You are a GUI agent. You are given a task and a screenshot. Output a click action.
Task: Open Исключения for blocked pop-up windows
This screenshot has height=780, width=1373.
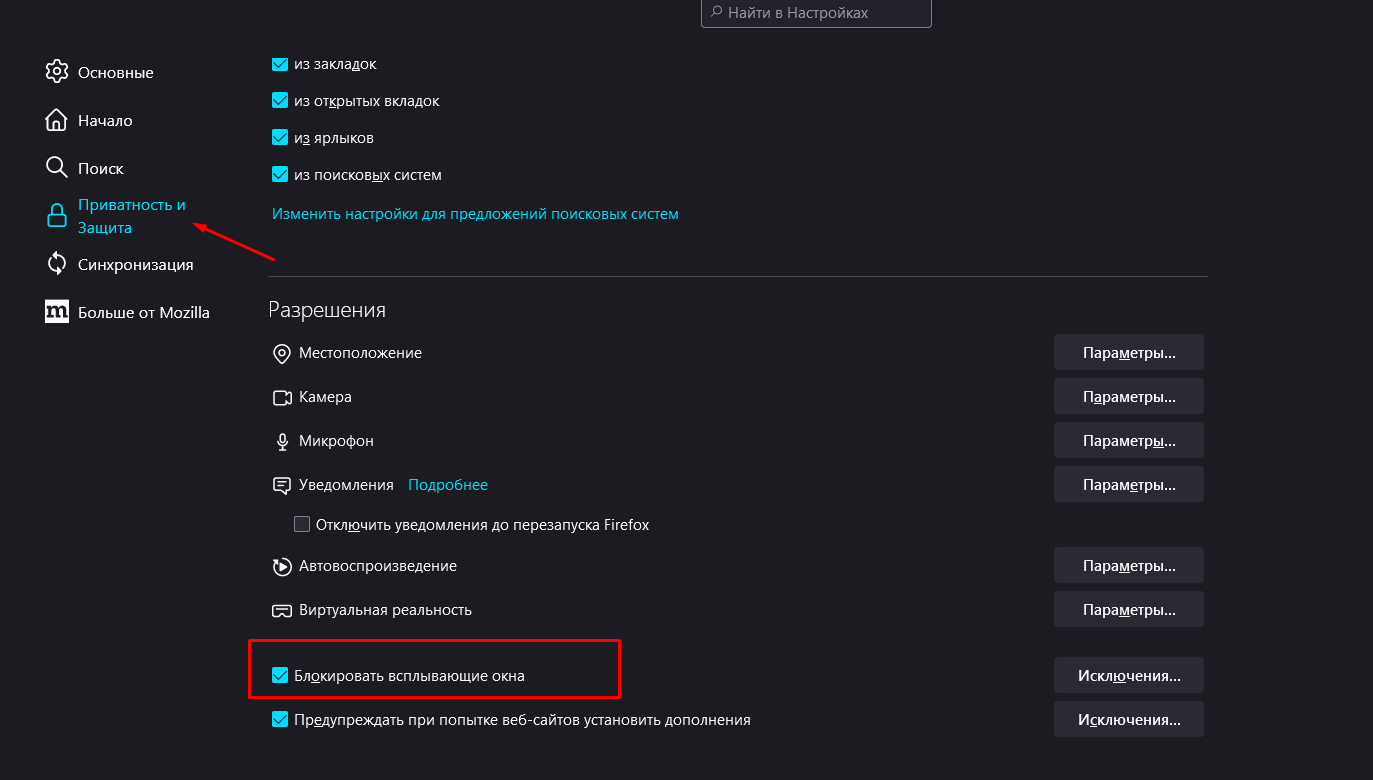click(1128, 676)
